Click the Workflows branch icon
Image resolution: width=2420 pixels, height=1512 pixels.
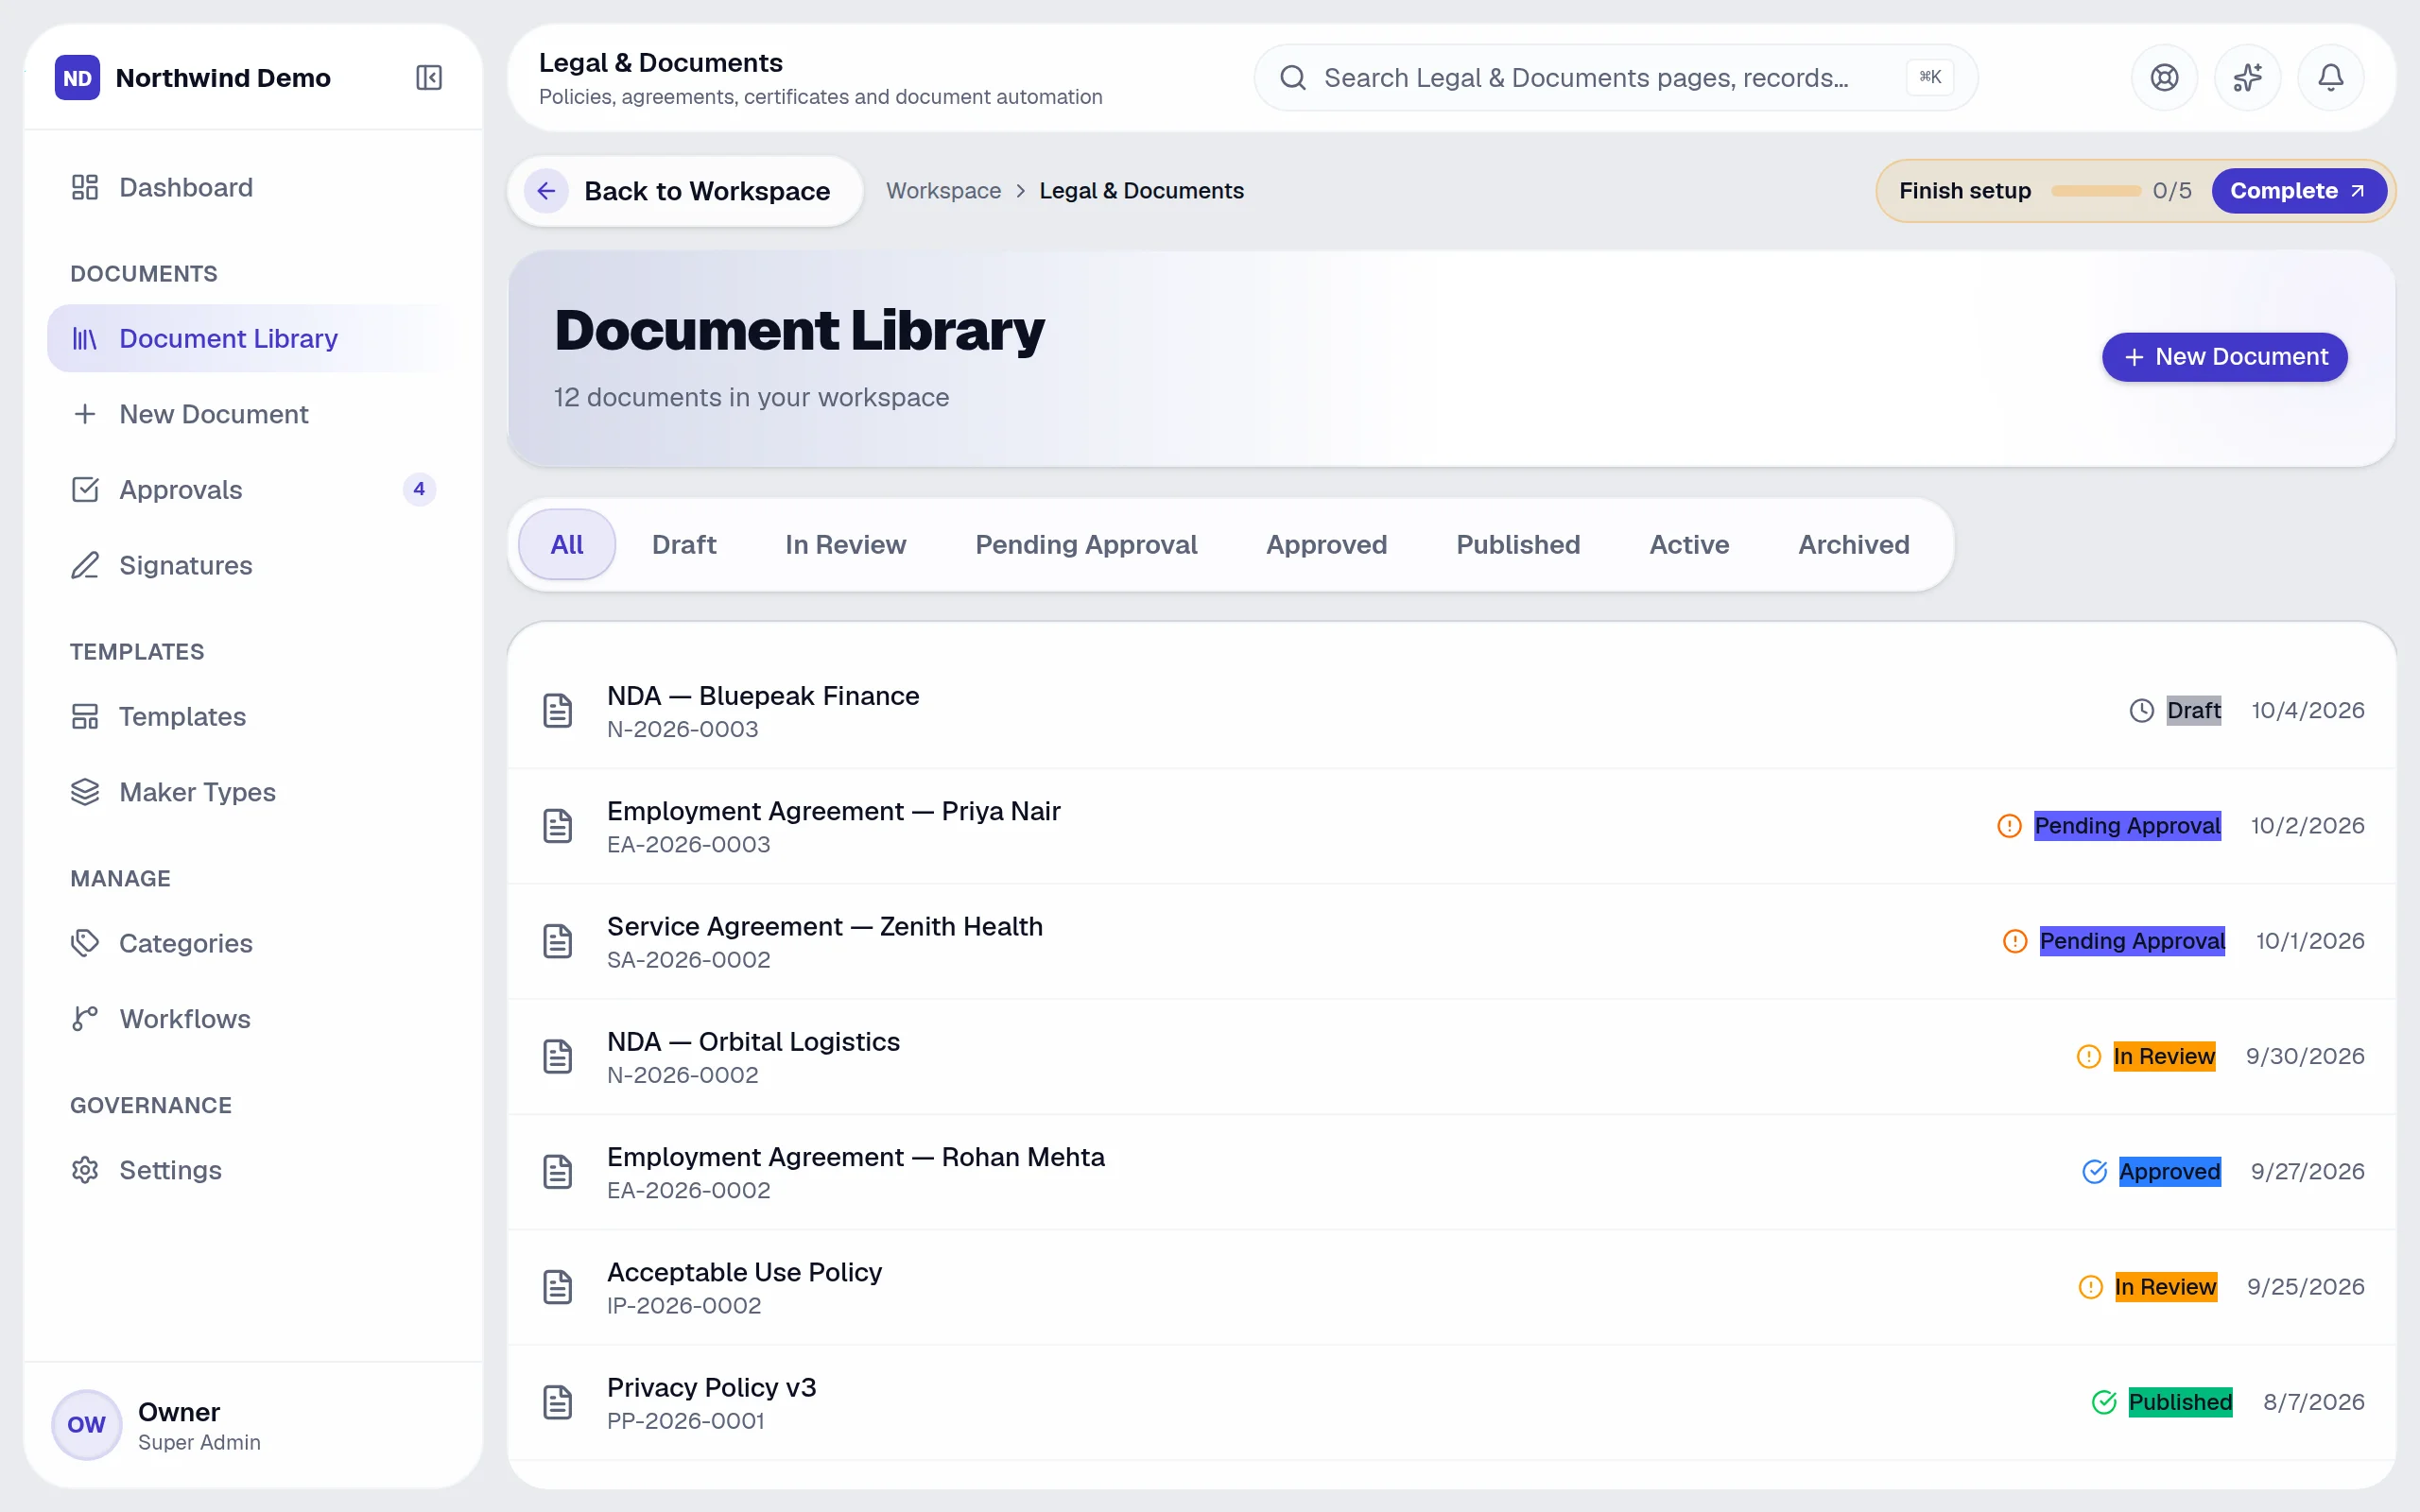[x=85, y=1019]
